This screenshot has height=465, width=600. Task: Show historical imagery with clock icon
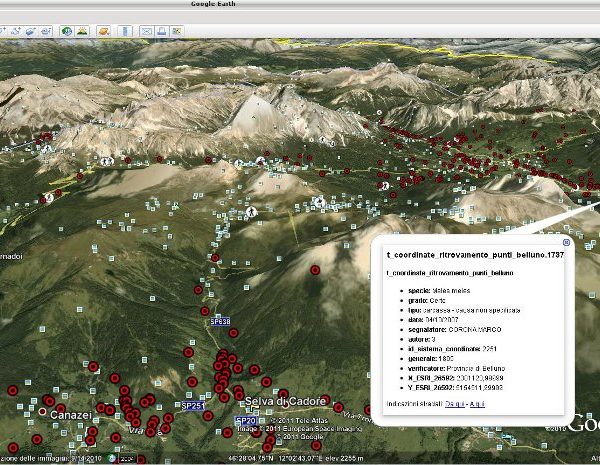(69, 31)
